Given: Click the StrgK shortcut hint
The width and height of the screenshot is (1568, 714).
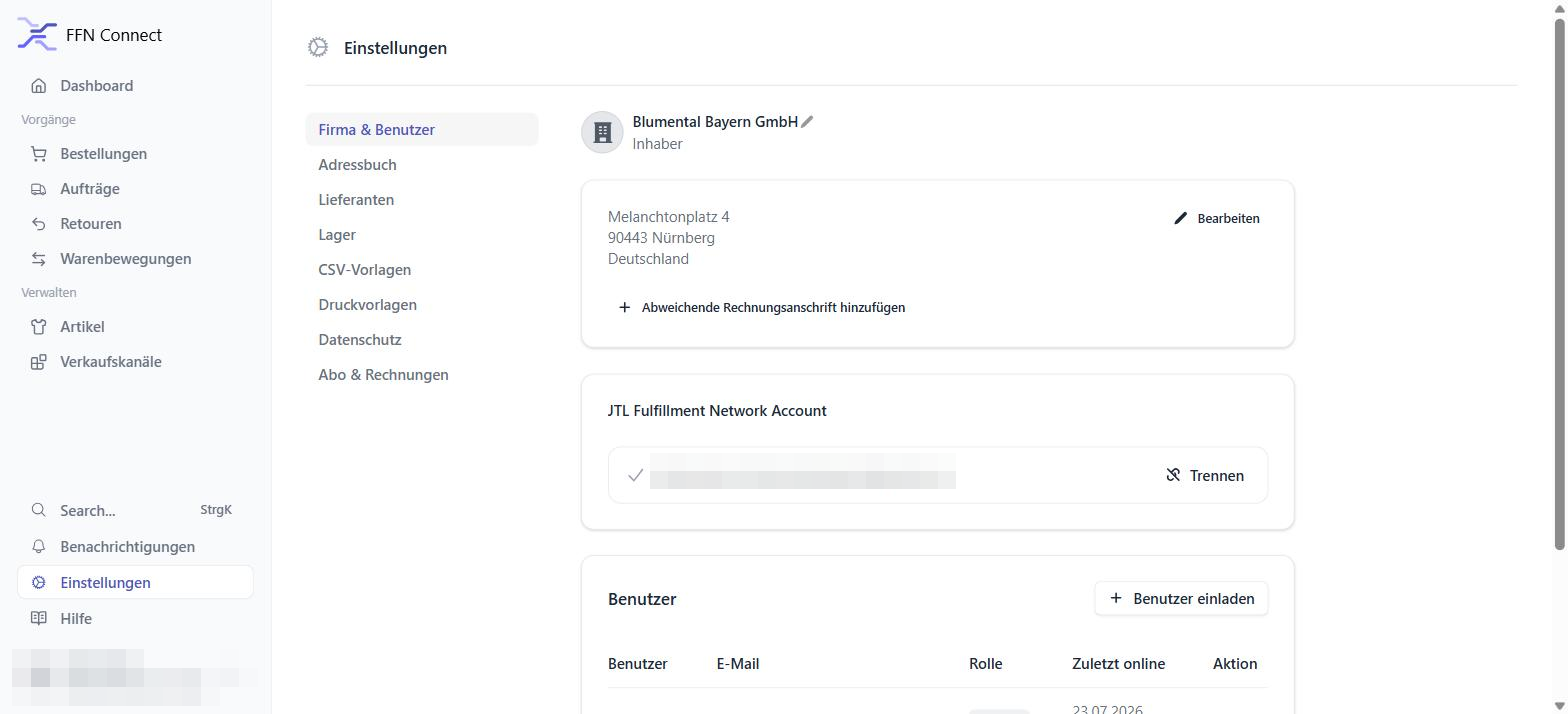Looking at the screenshot, I should tap(216, 510).
